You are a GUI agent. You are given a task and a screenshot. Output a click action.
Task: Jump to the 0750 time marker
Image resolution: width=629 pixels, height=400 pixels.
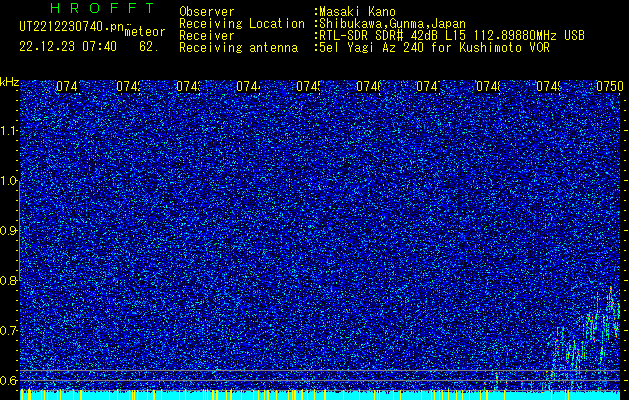(609, 87)
